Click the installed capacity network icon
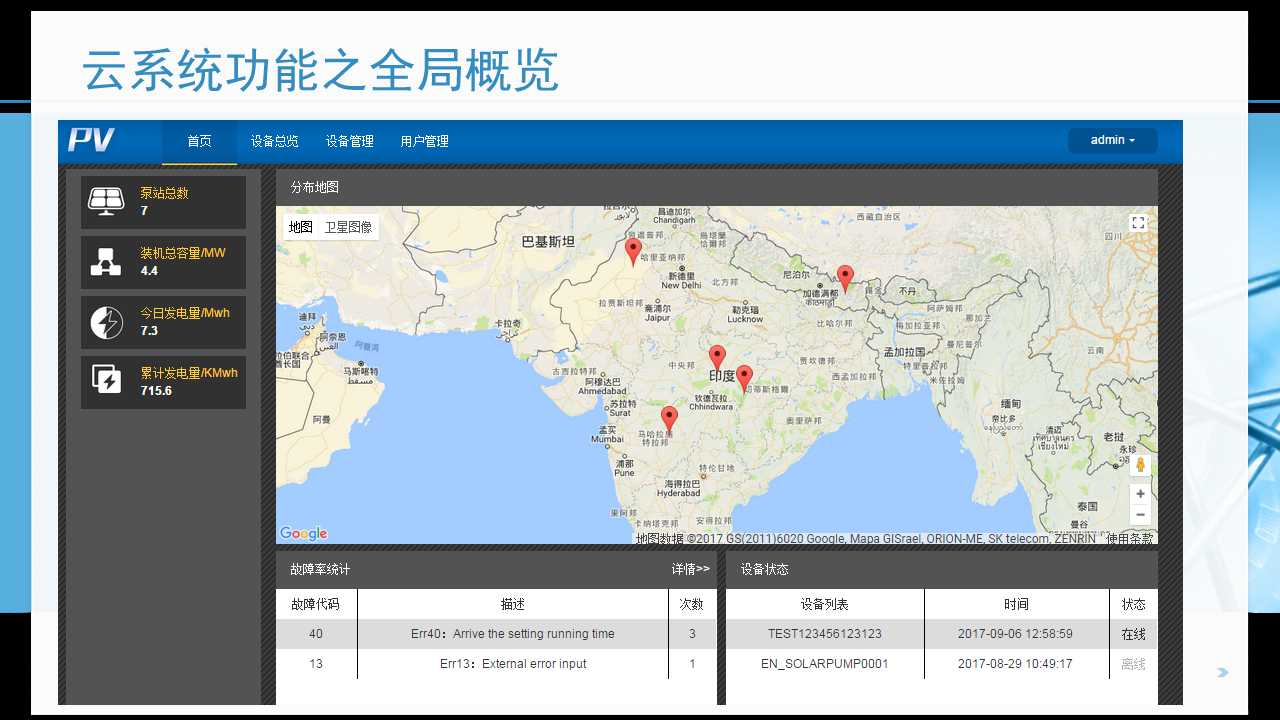This screenshot has height=720, width=1280. [x=106, y=262]
